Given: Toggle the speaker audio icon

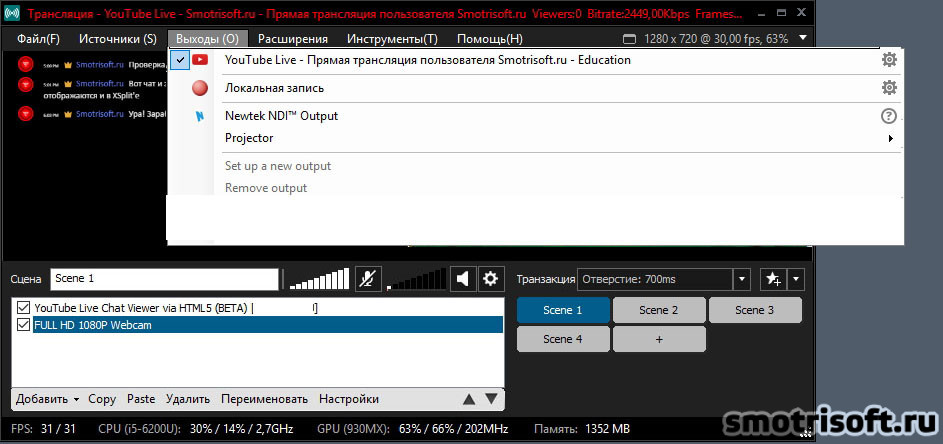Looking at the screenshot, I should pyautogui.click(x=462, y=279).
